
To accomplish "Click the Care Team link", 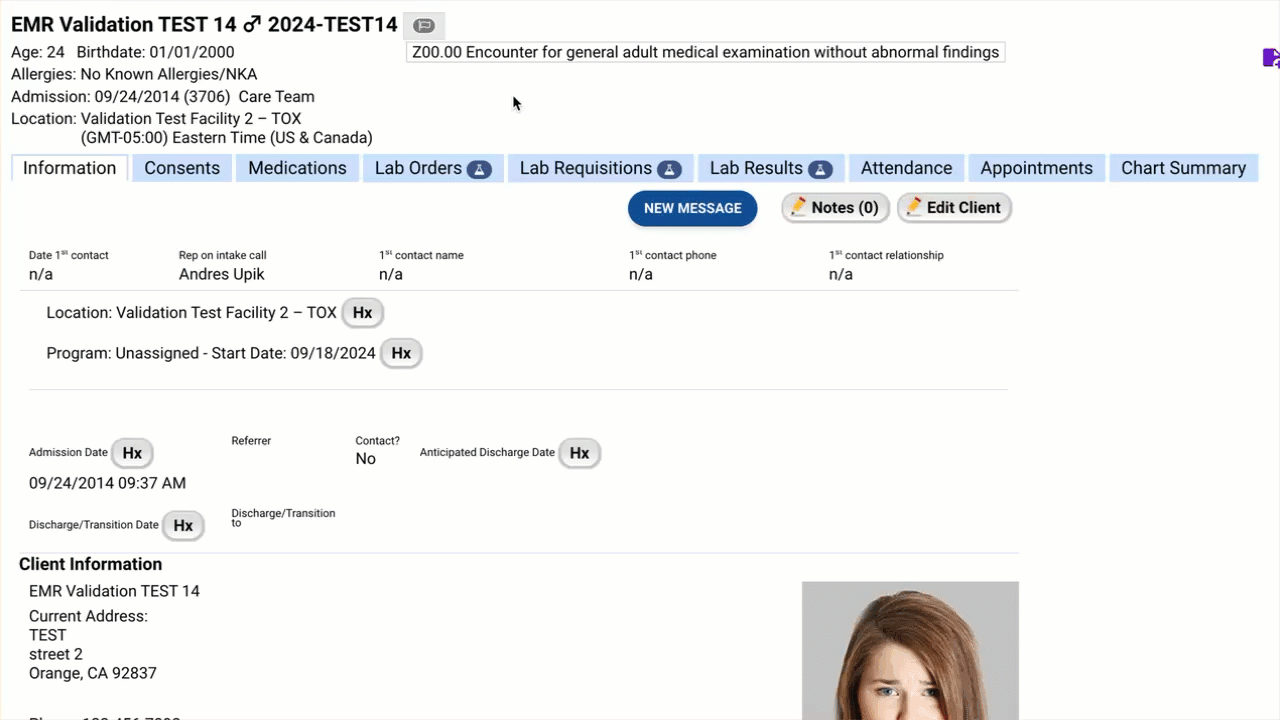I will point(276,97).
